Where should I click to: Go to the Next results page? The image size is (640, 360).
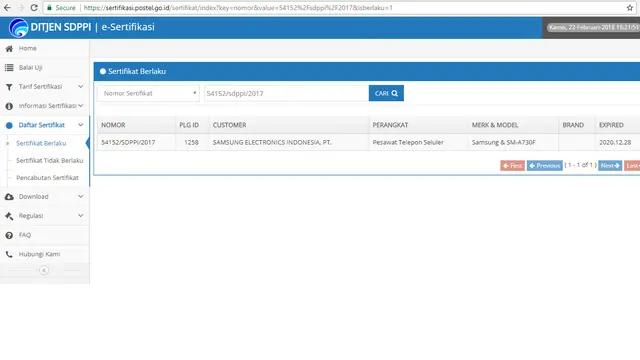(610, 165)
